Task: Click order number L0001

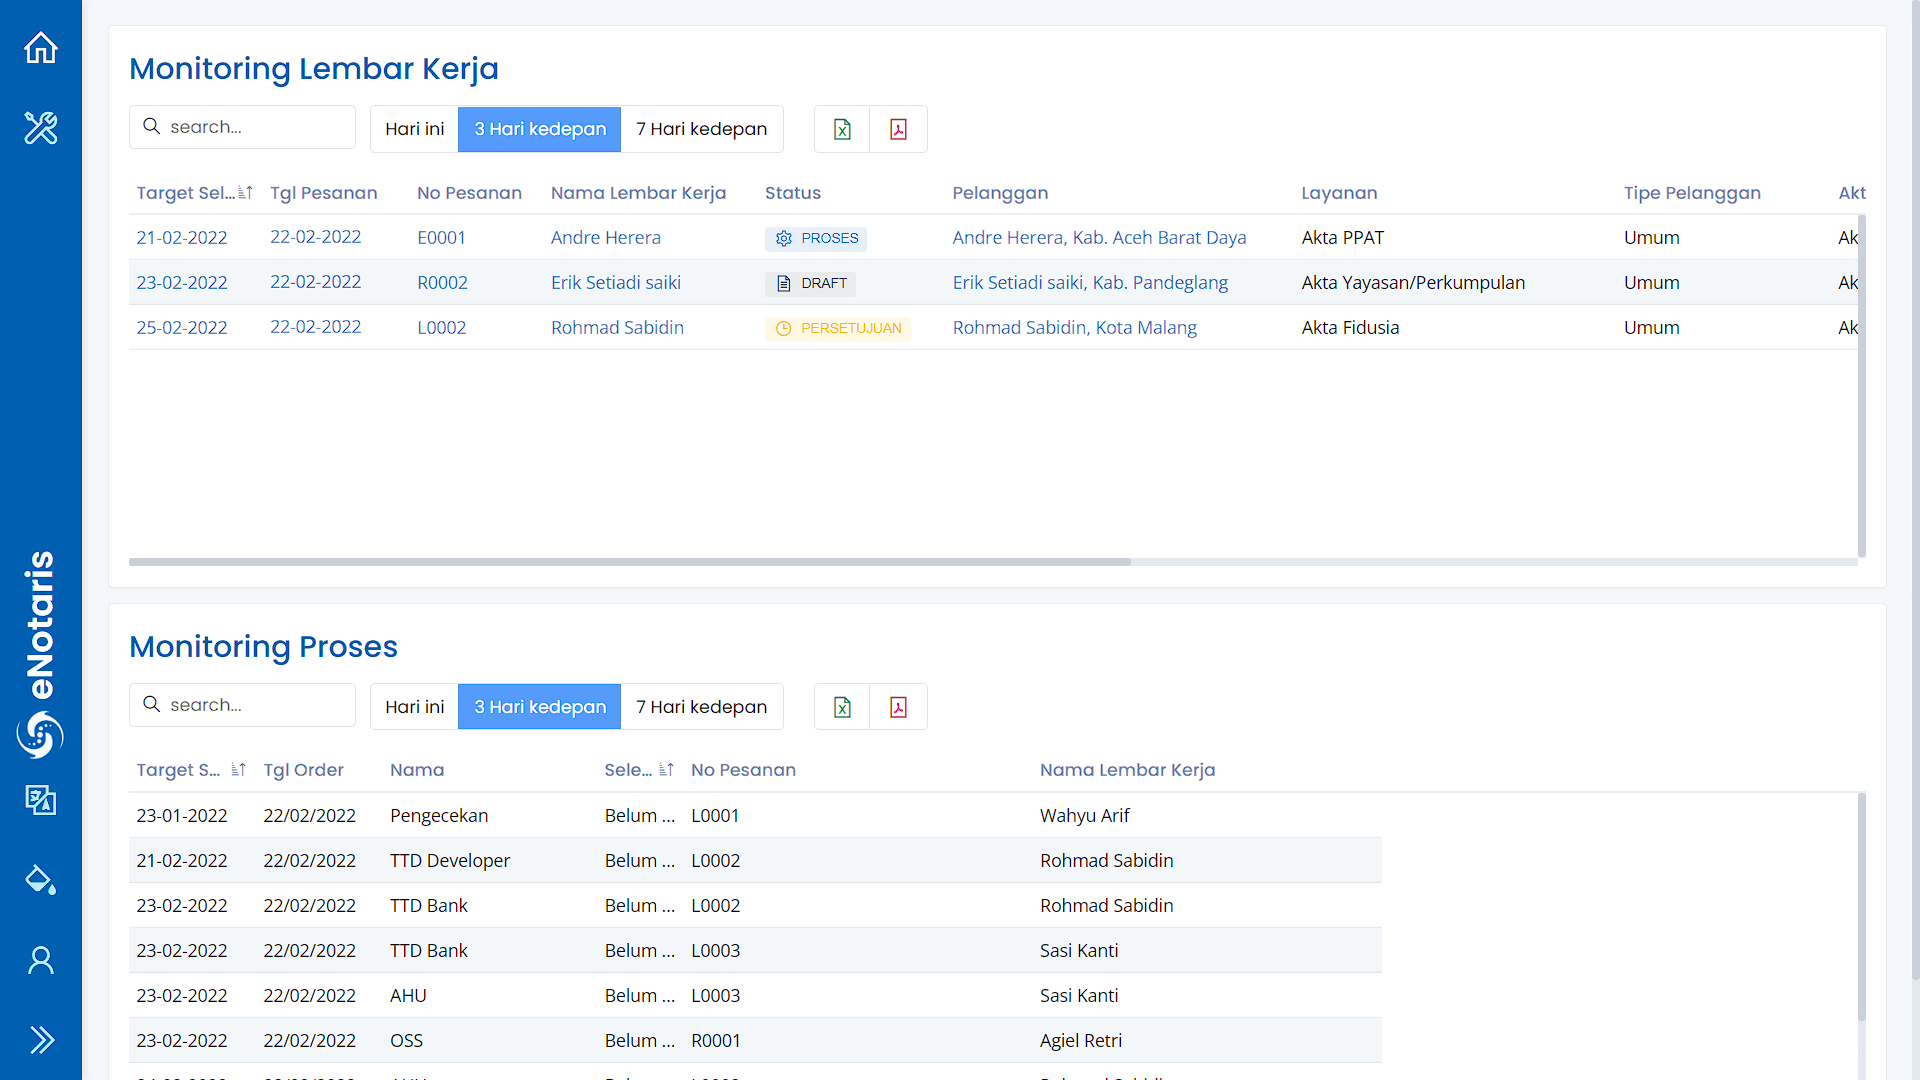Action: 715,816
